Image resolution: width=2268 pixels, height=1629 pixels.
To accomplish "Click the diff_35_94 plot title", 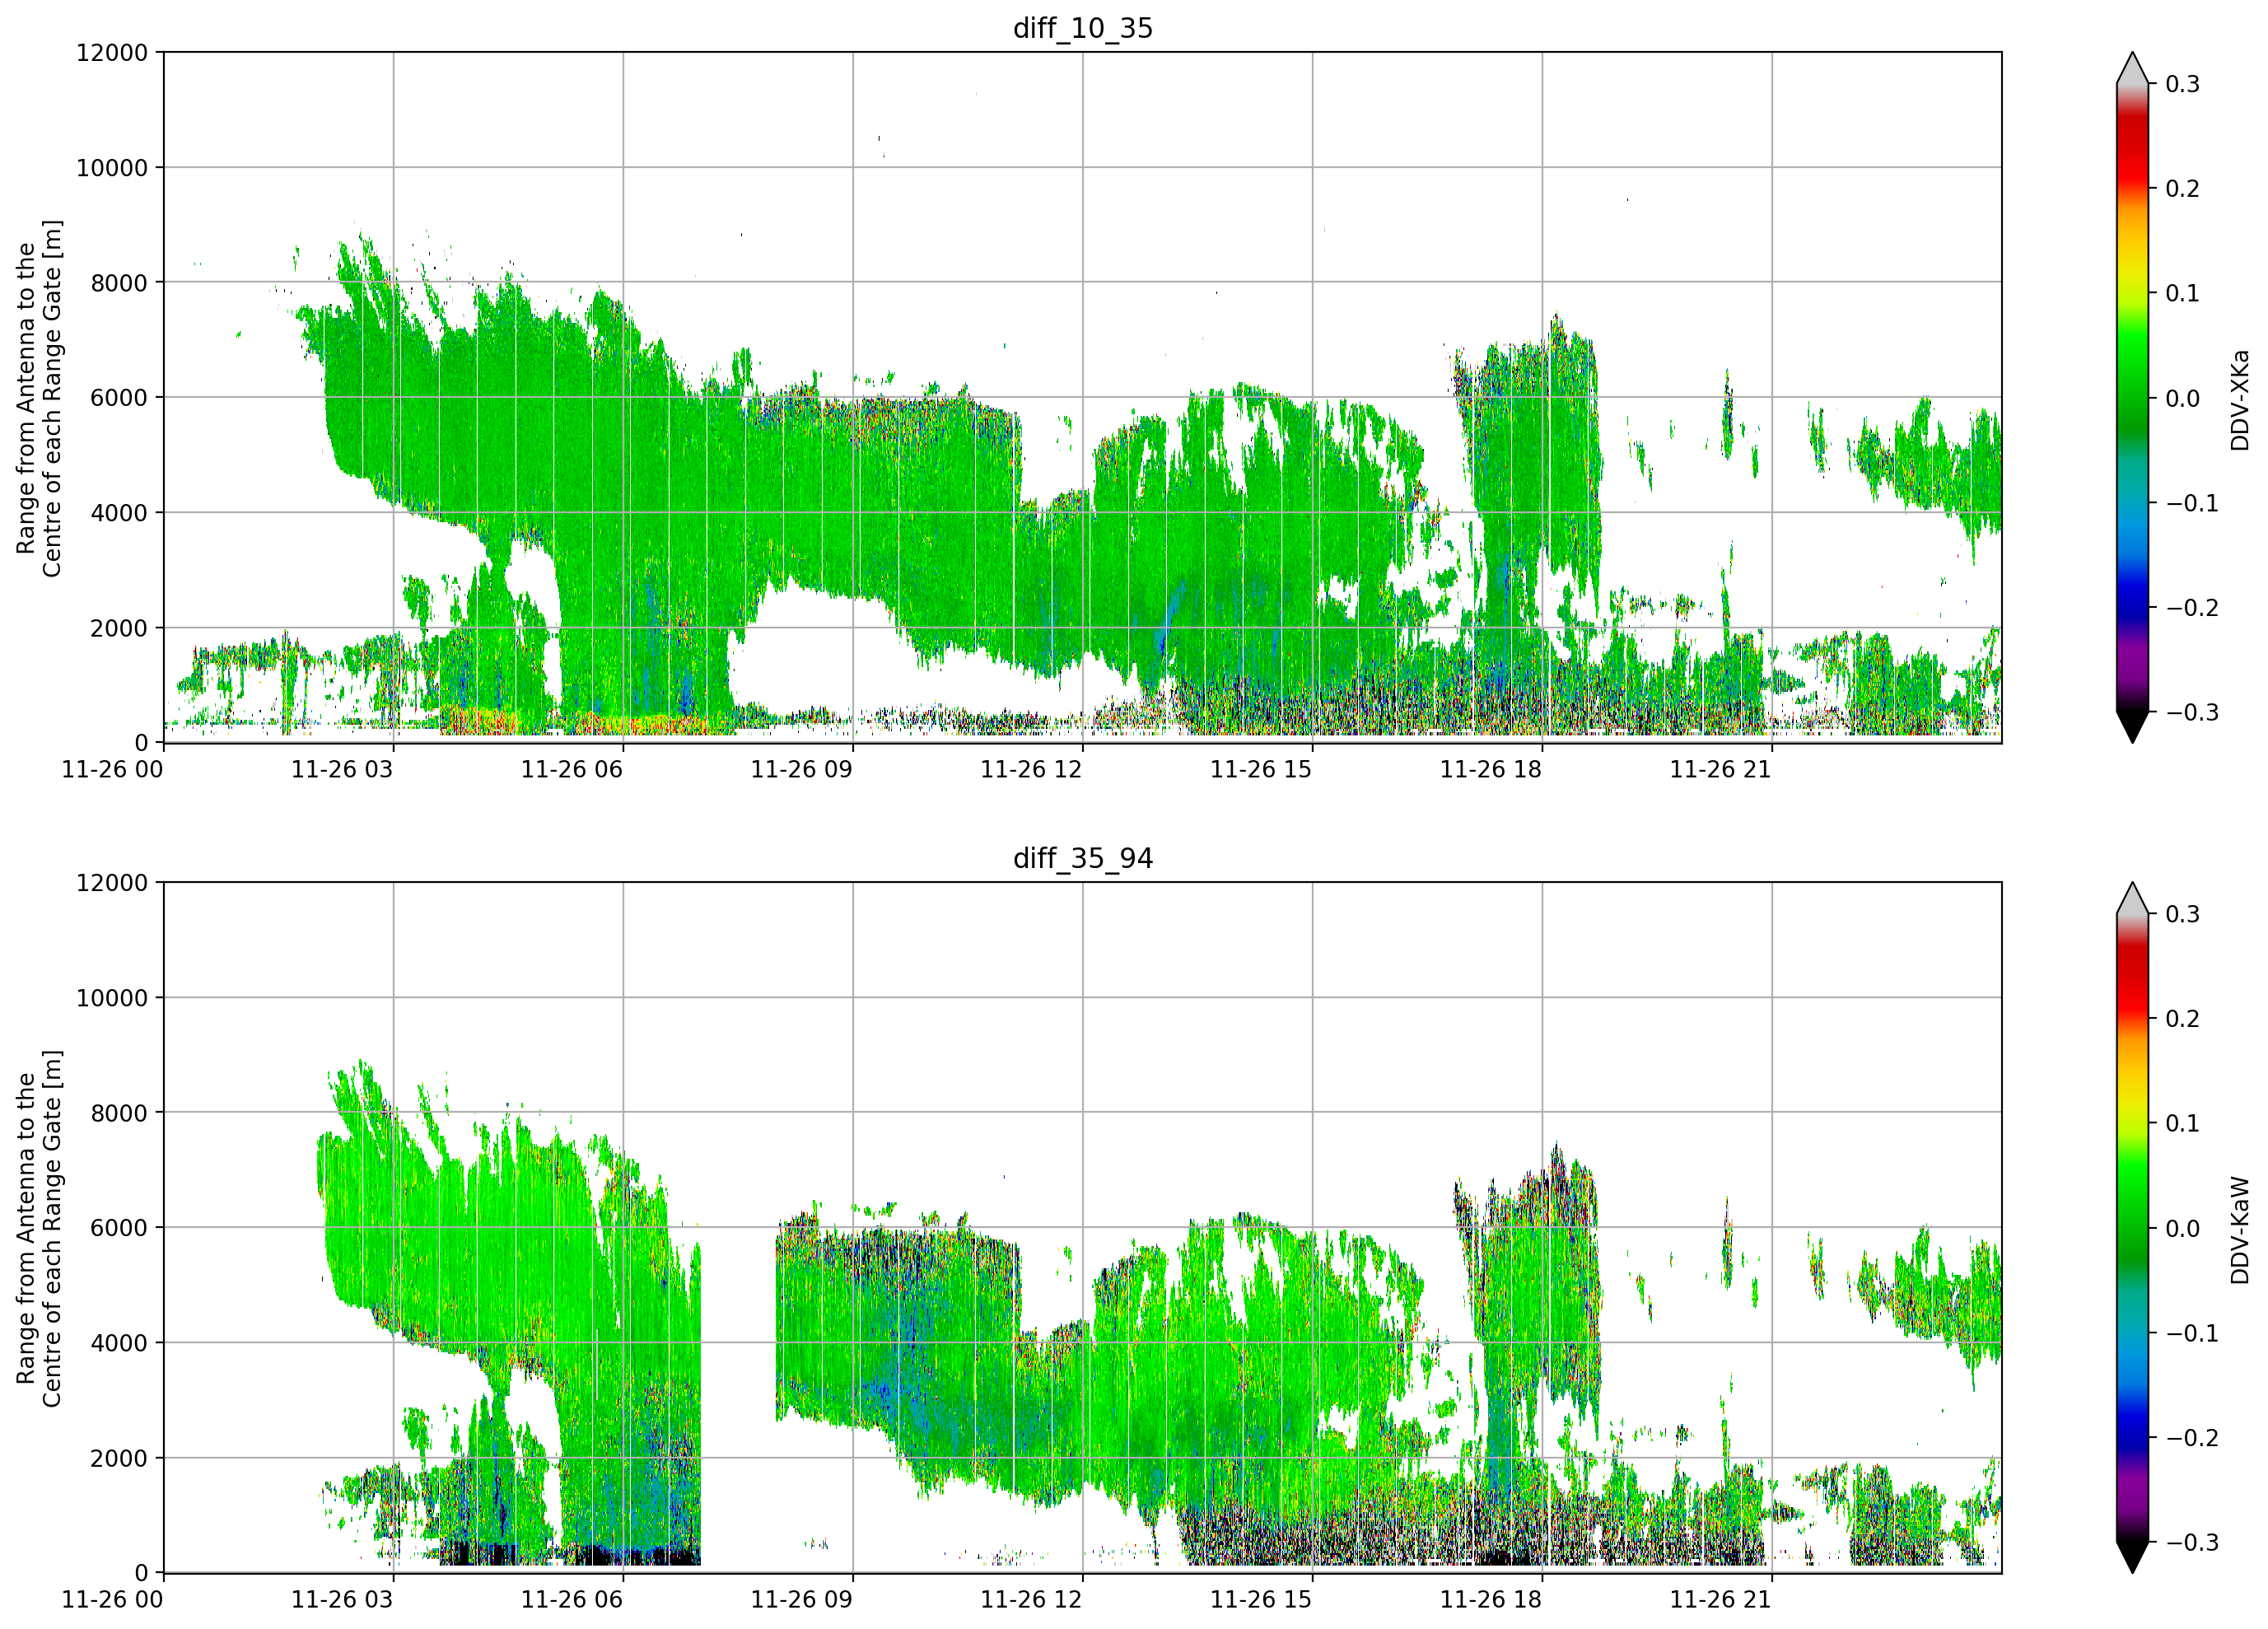I will click(1083, 858).
